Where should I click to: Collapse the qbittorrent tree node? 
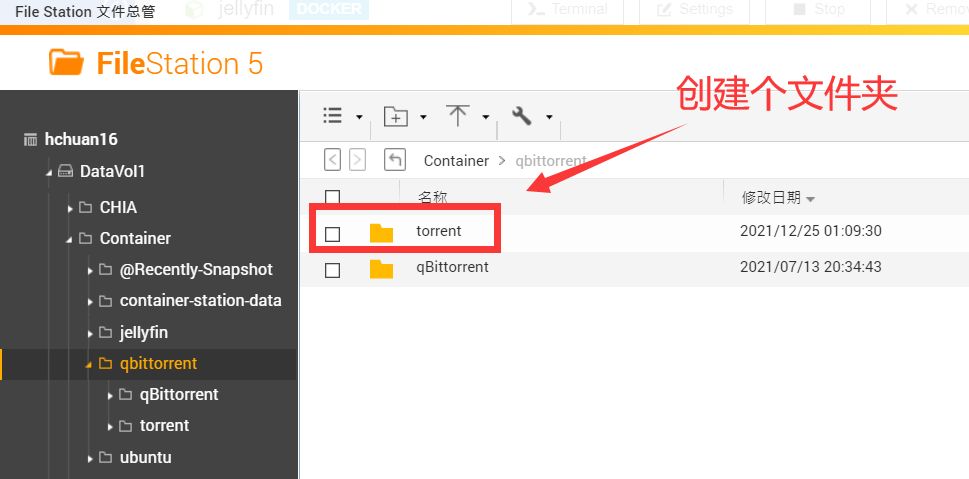tap(89, 365)
